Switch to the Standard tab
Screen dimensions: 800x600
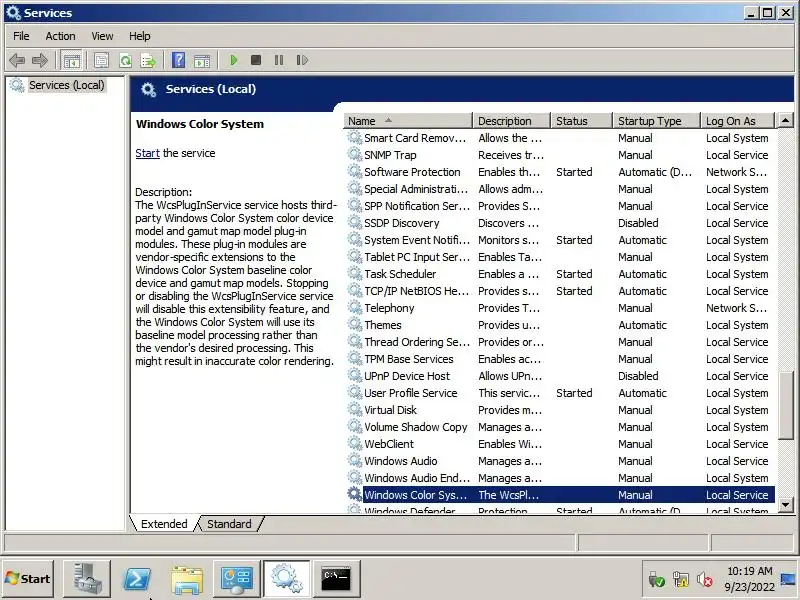(x=229, y=524)
